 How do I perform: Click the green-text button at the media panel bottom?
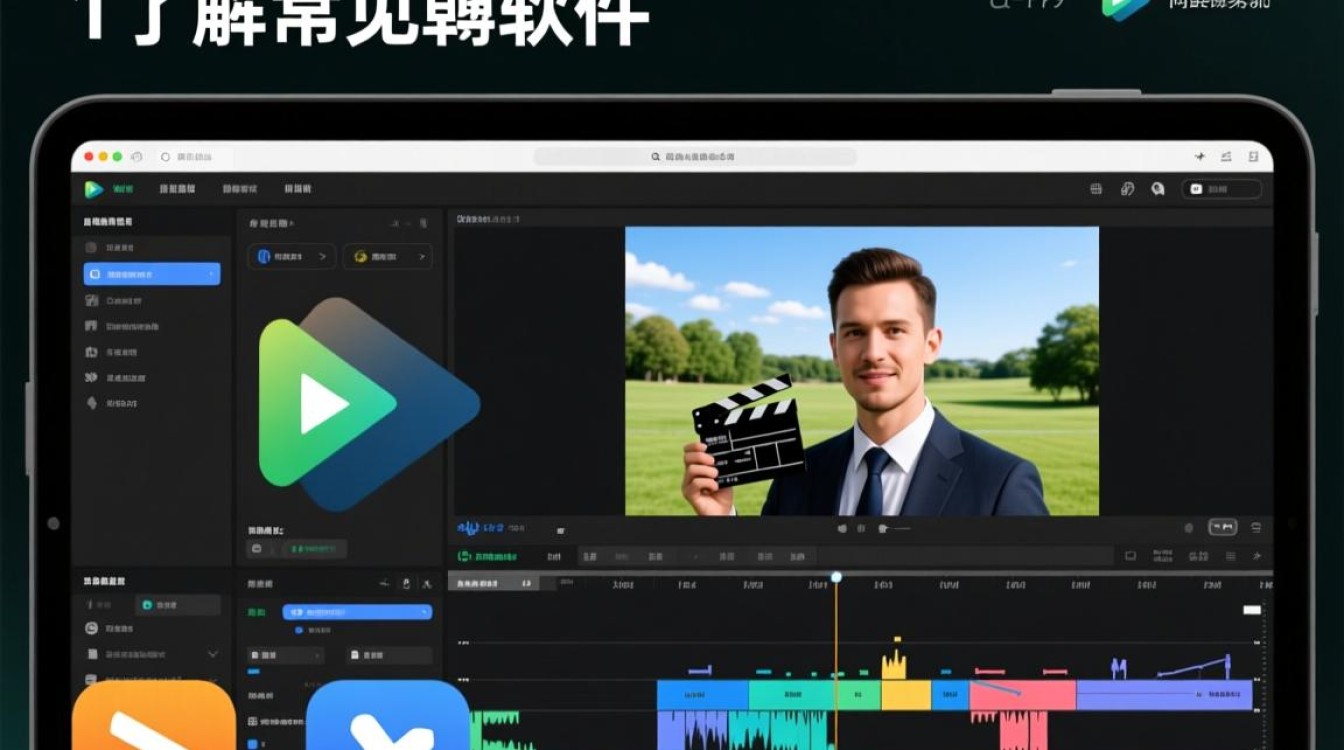(313, 549)
